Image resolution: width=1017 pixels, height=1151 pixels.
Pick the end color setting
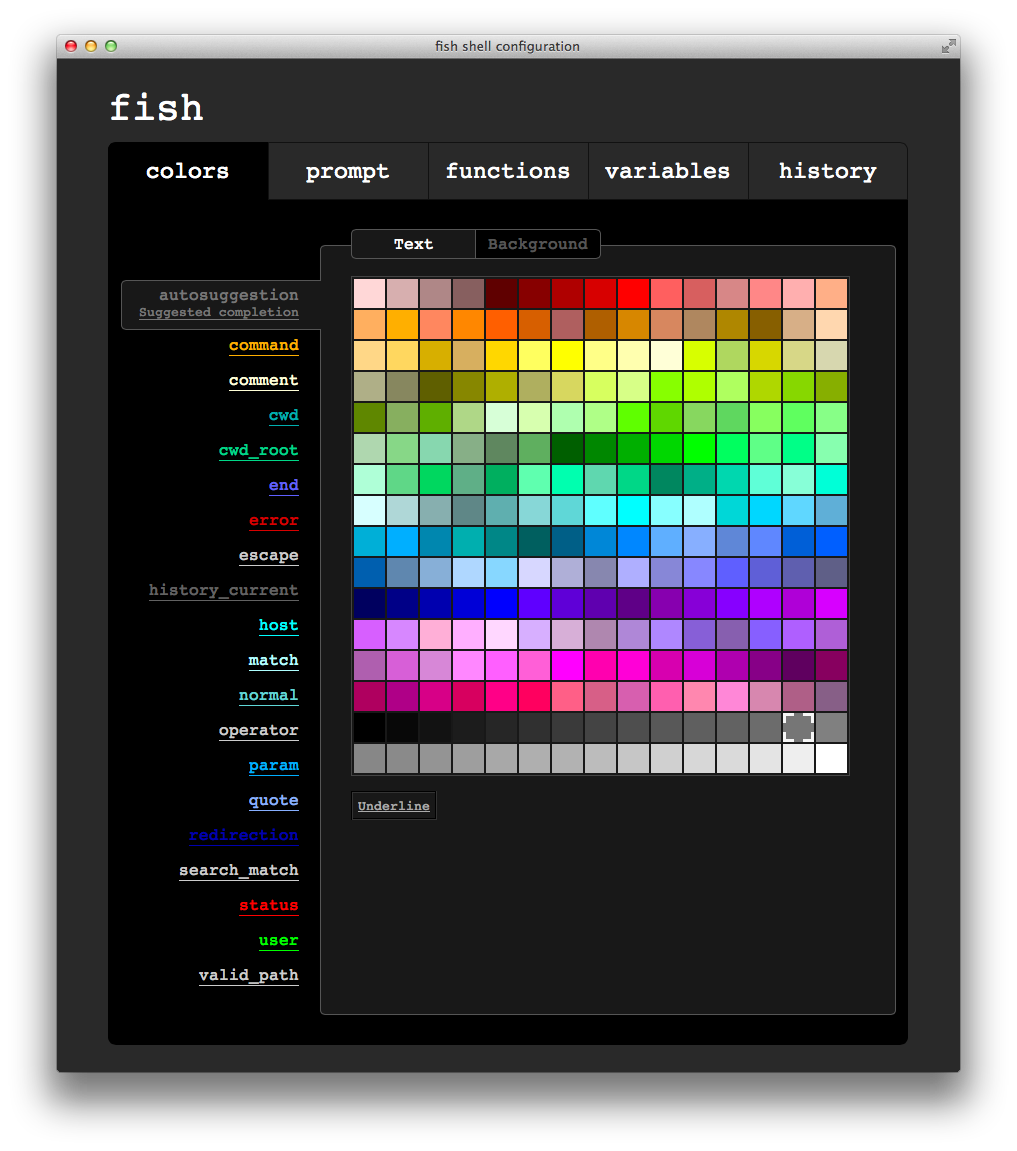pyautogui.click(x=283, y=485)
